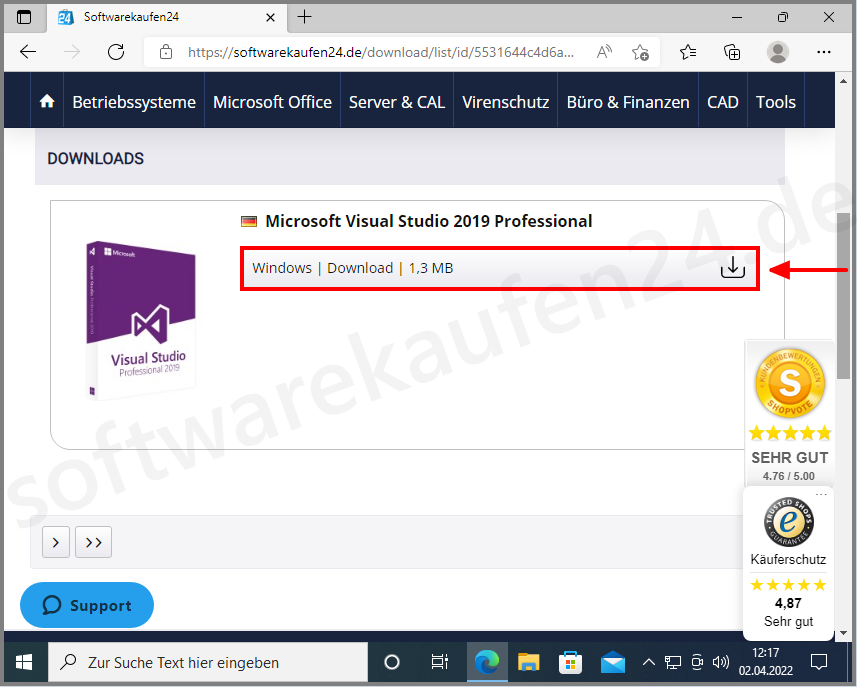The width and height of the screenshot is (857, 687).
Task: Open the notification center icon
Action: click(819, 662)
